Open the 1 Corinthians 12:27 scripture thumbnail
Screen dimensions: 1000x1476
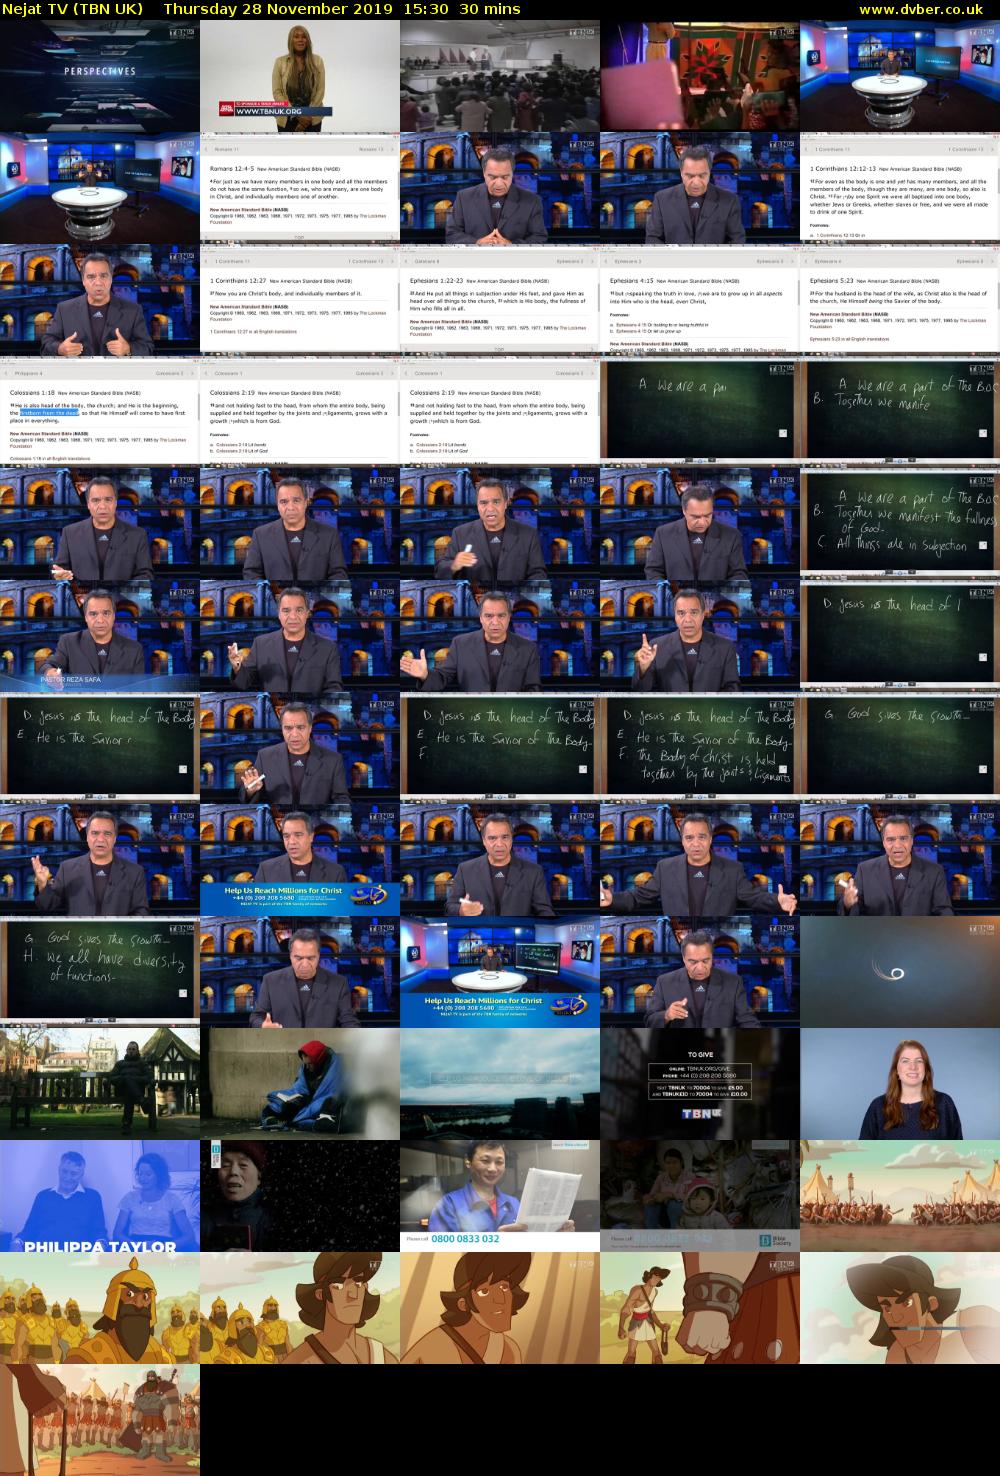[x=300, y=299]
